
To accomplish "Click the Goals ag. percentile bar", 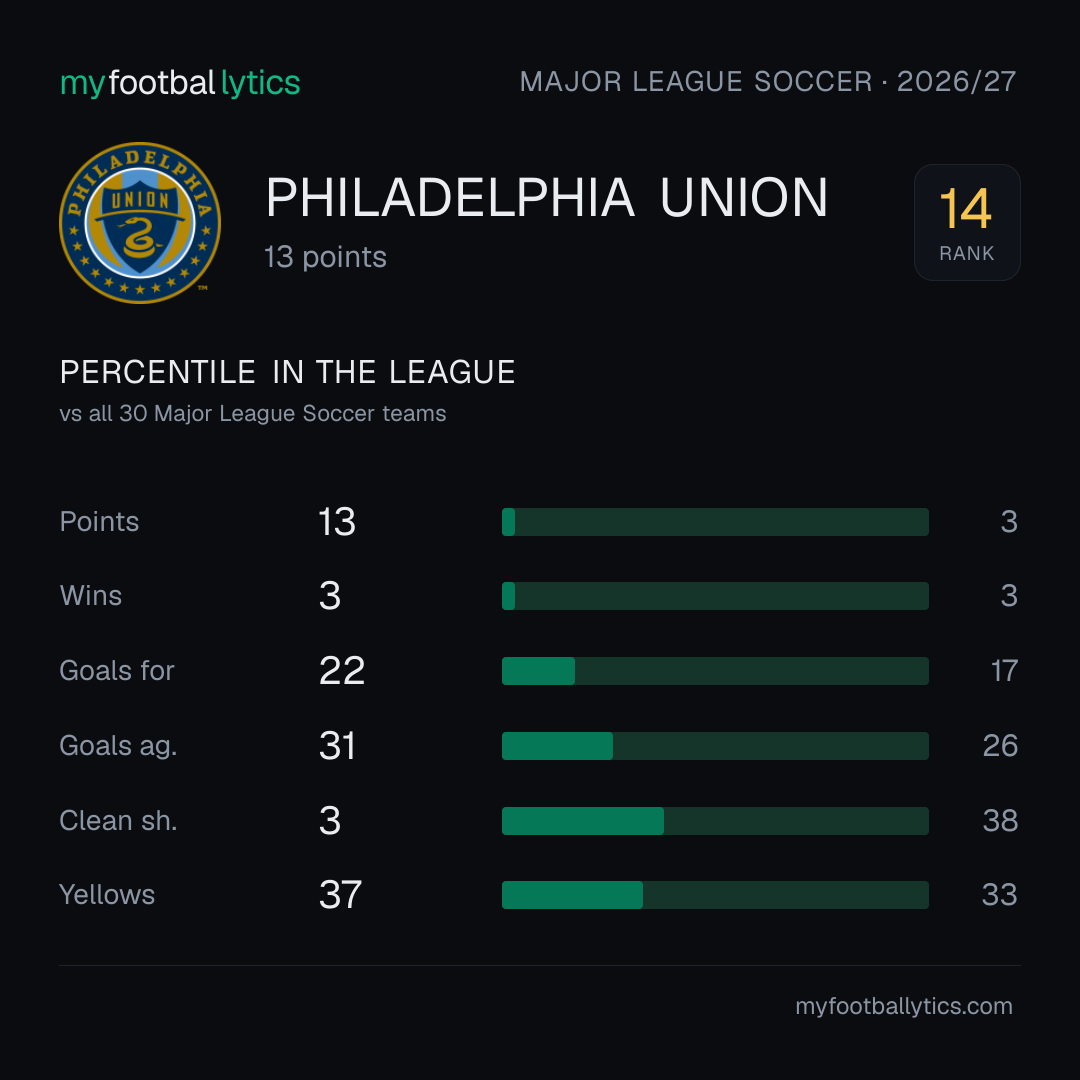I will coord(715,745).
